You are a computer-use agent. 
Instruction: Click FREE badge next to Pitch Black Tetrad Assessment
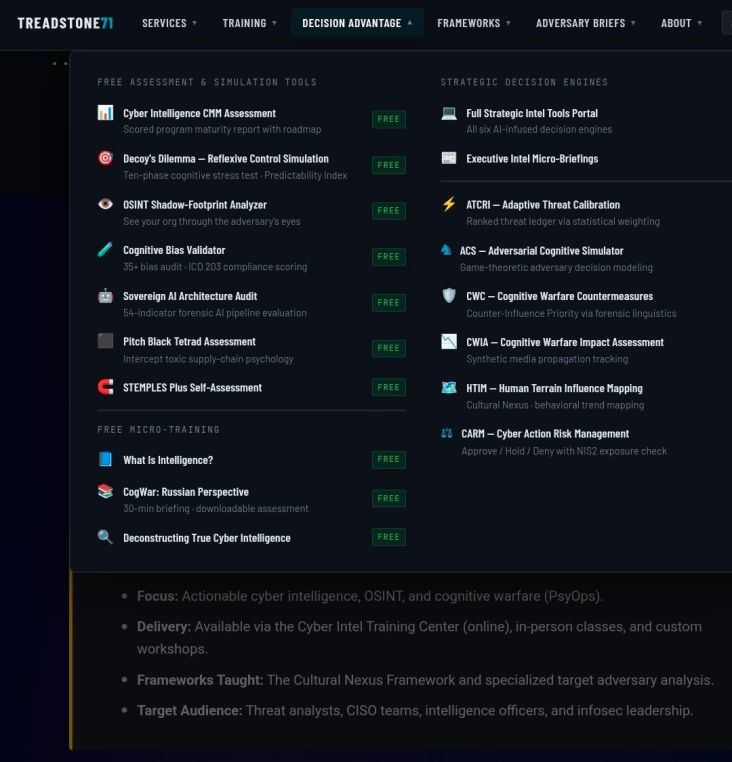click(388, 348)
